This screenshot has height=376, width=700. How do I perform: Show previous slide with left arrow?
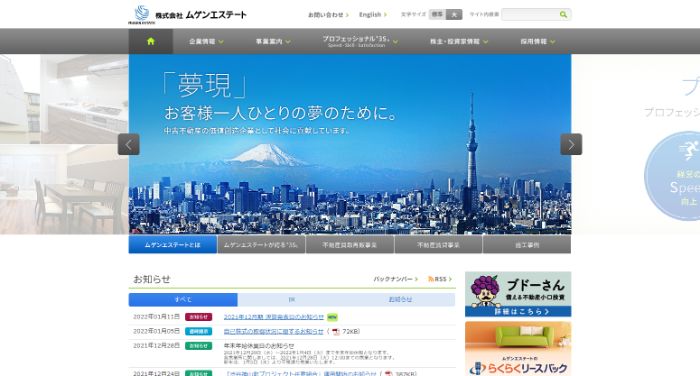point(129,144)
